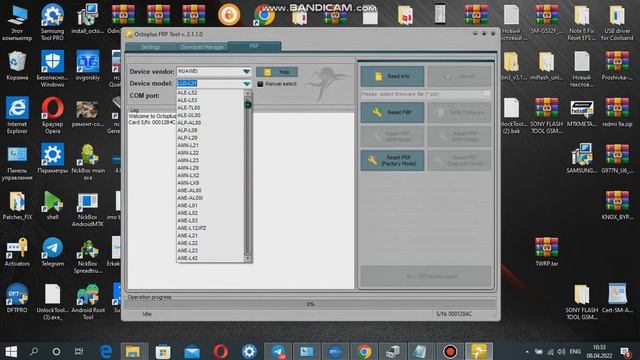The image size is (640, 360).
Task: Open Telegram desktop shortcut
Action: click(52, 252)
